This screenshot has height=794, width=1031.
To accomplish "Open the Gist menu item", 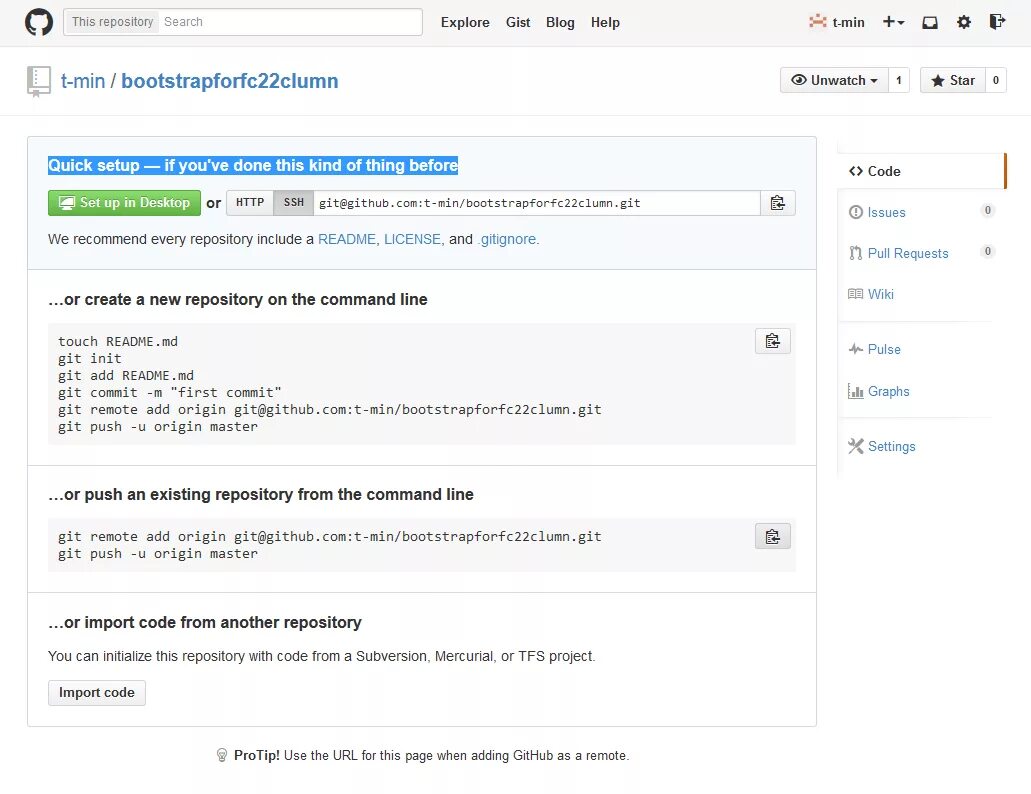I will (x=517, y=22).
